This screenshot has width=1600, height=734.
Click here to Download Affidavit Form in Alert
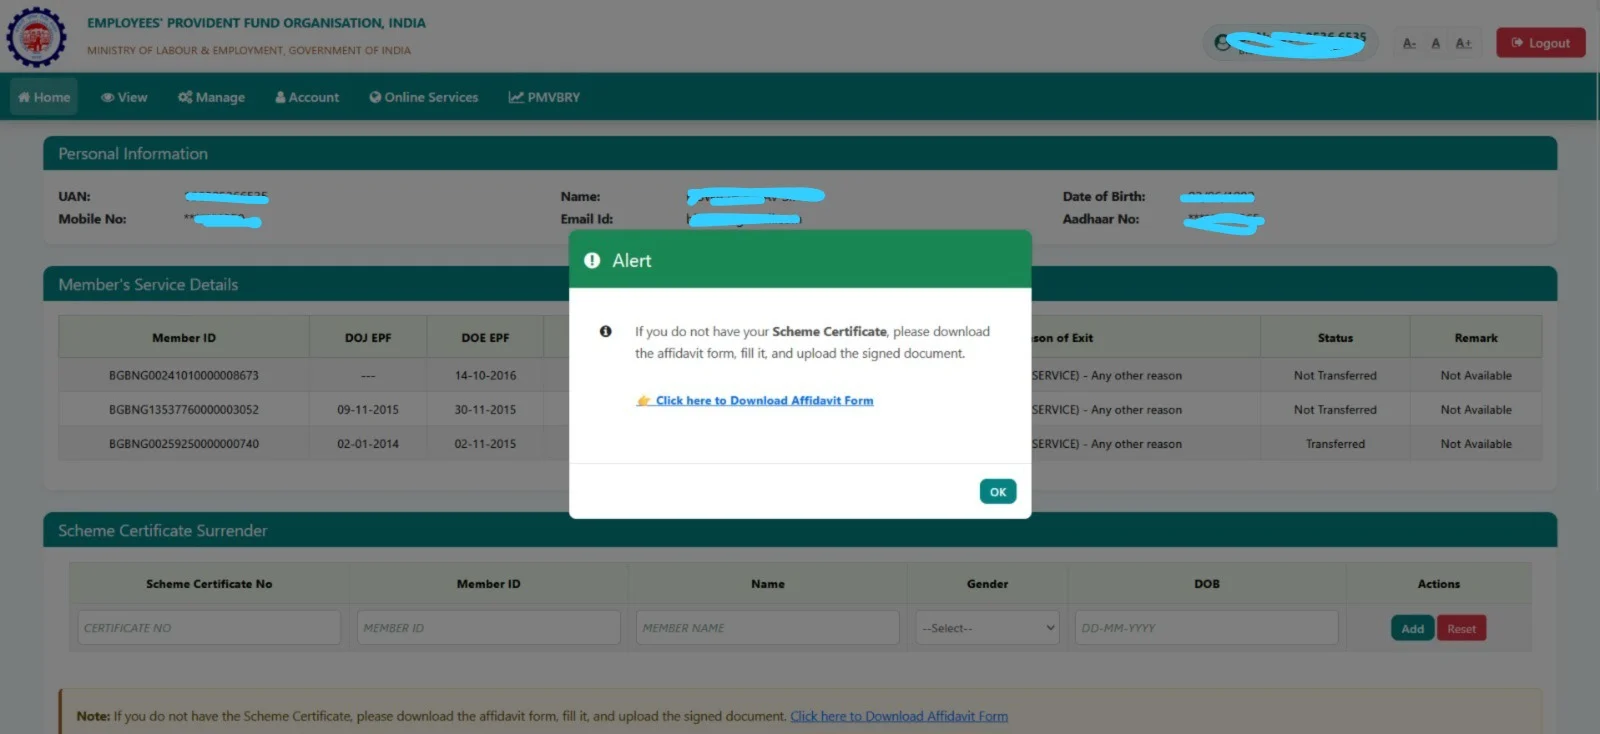pyautogui.click(x=755, y=400)
